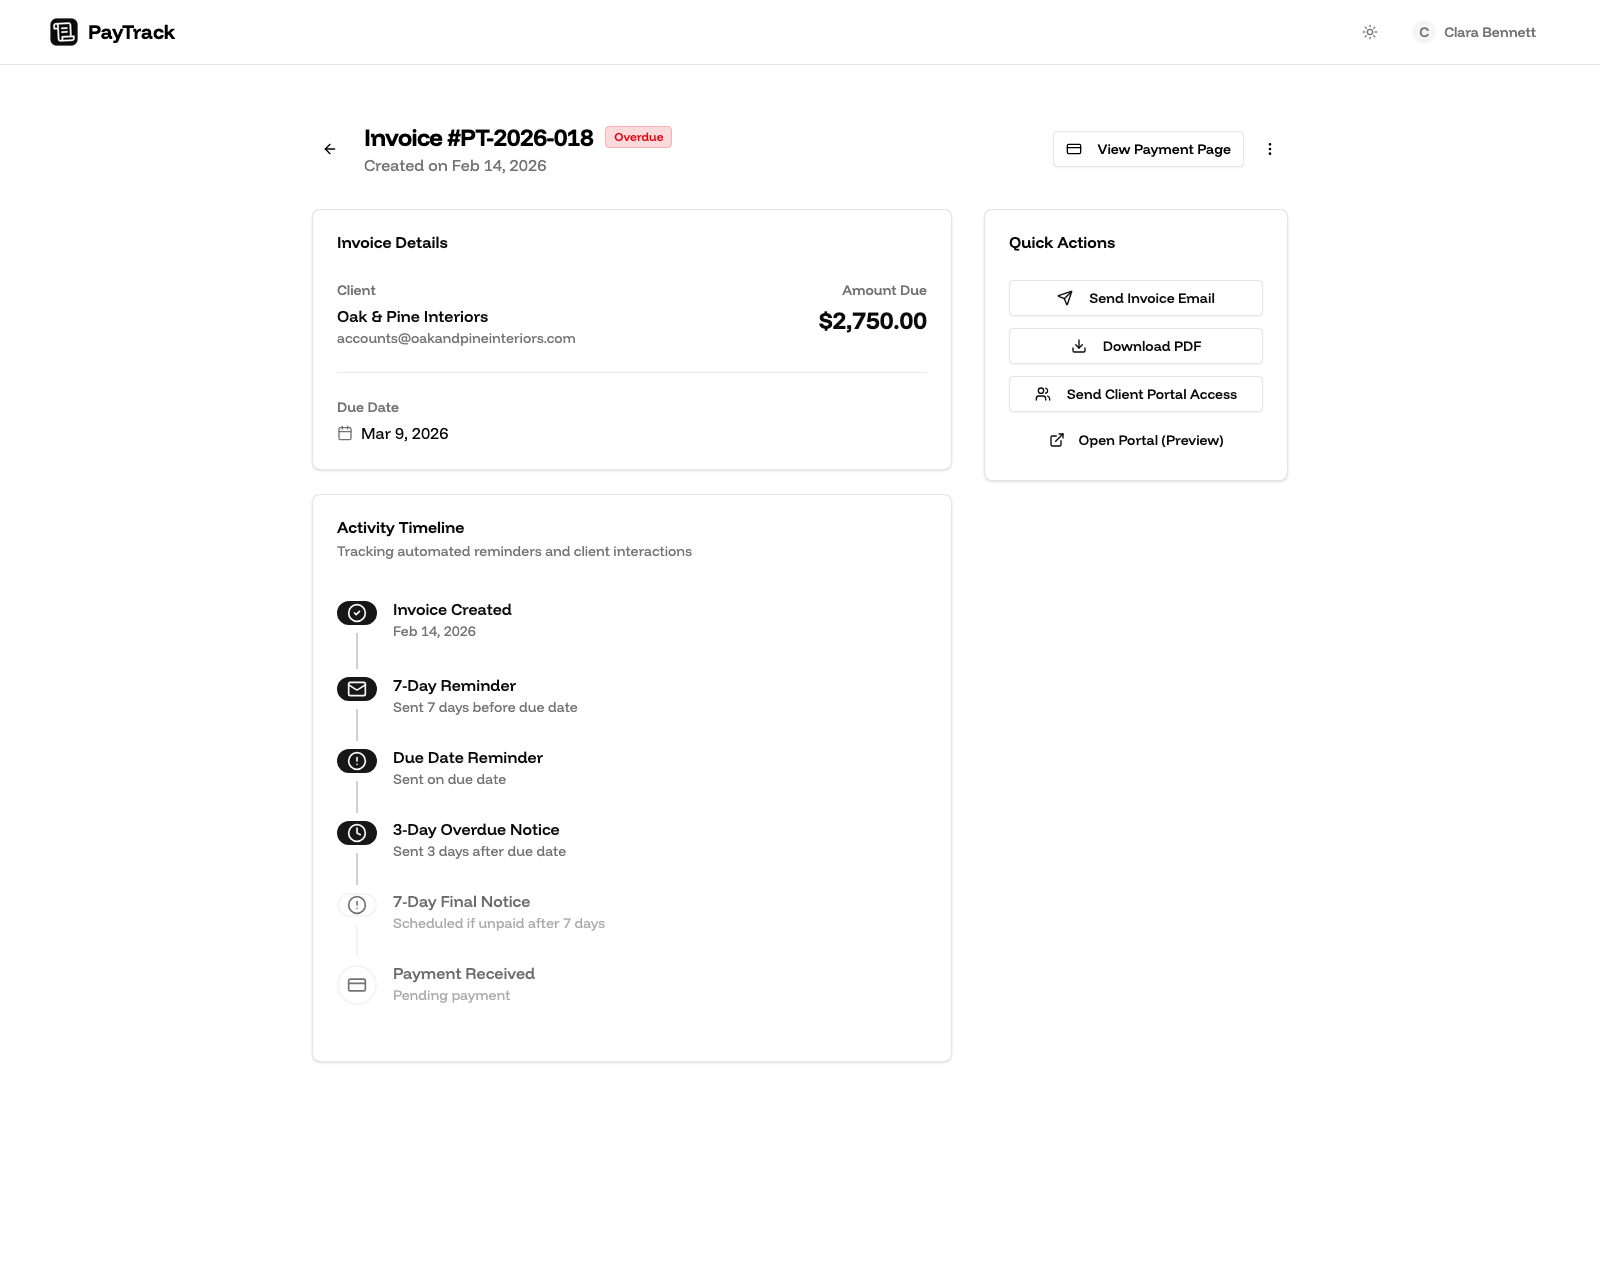Click the back arrow to return
Screen dimensions: 1600x1280
point(330,149)
